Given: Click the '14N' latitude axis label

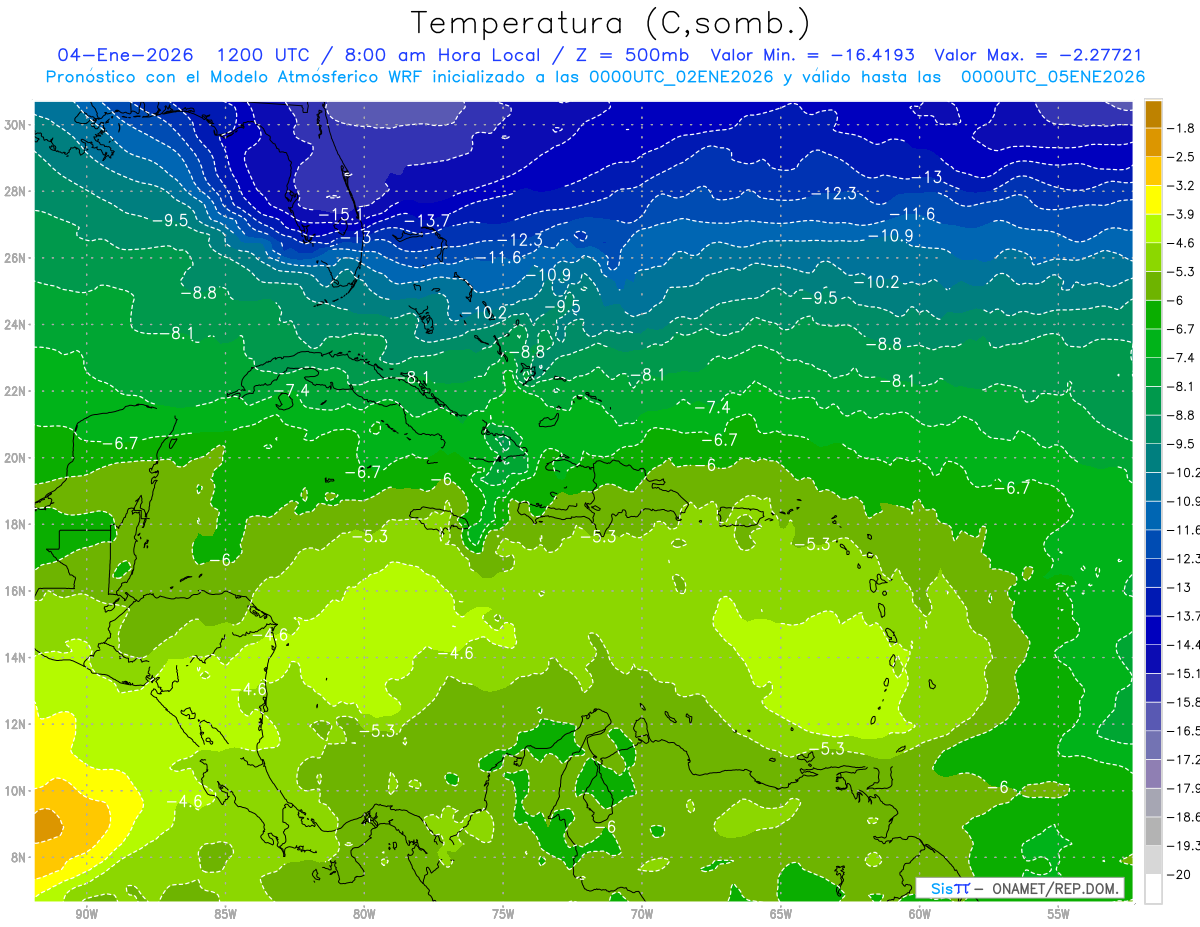Looking at the screenshot, I should [x=16, y=657].
